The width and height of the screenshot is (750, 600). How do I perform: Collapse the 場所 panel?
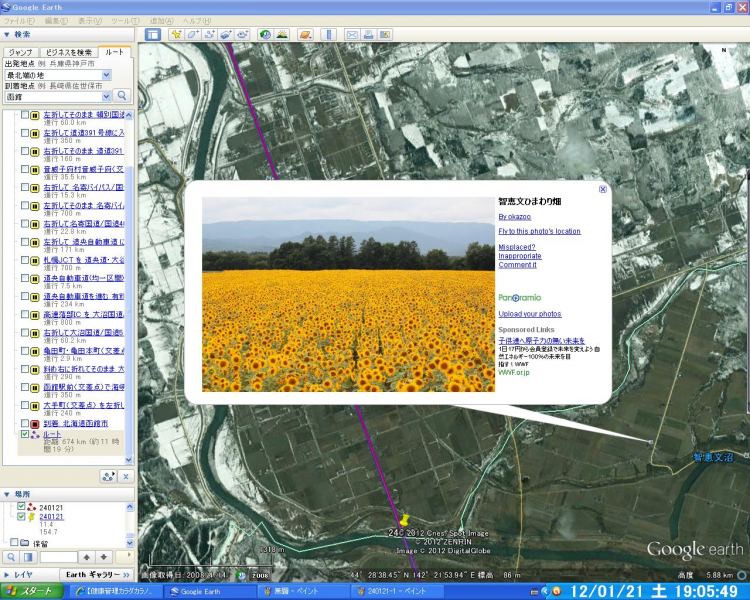click(7, 494)
